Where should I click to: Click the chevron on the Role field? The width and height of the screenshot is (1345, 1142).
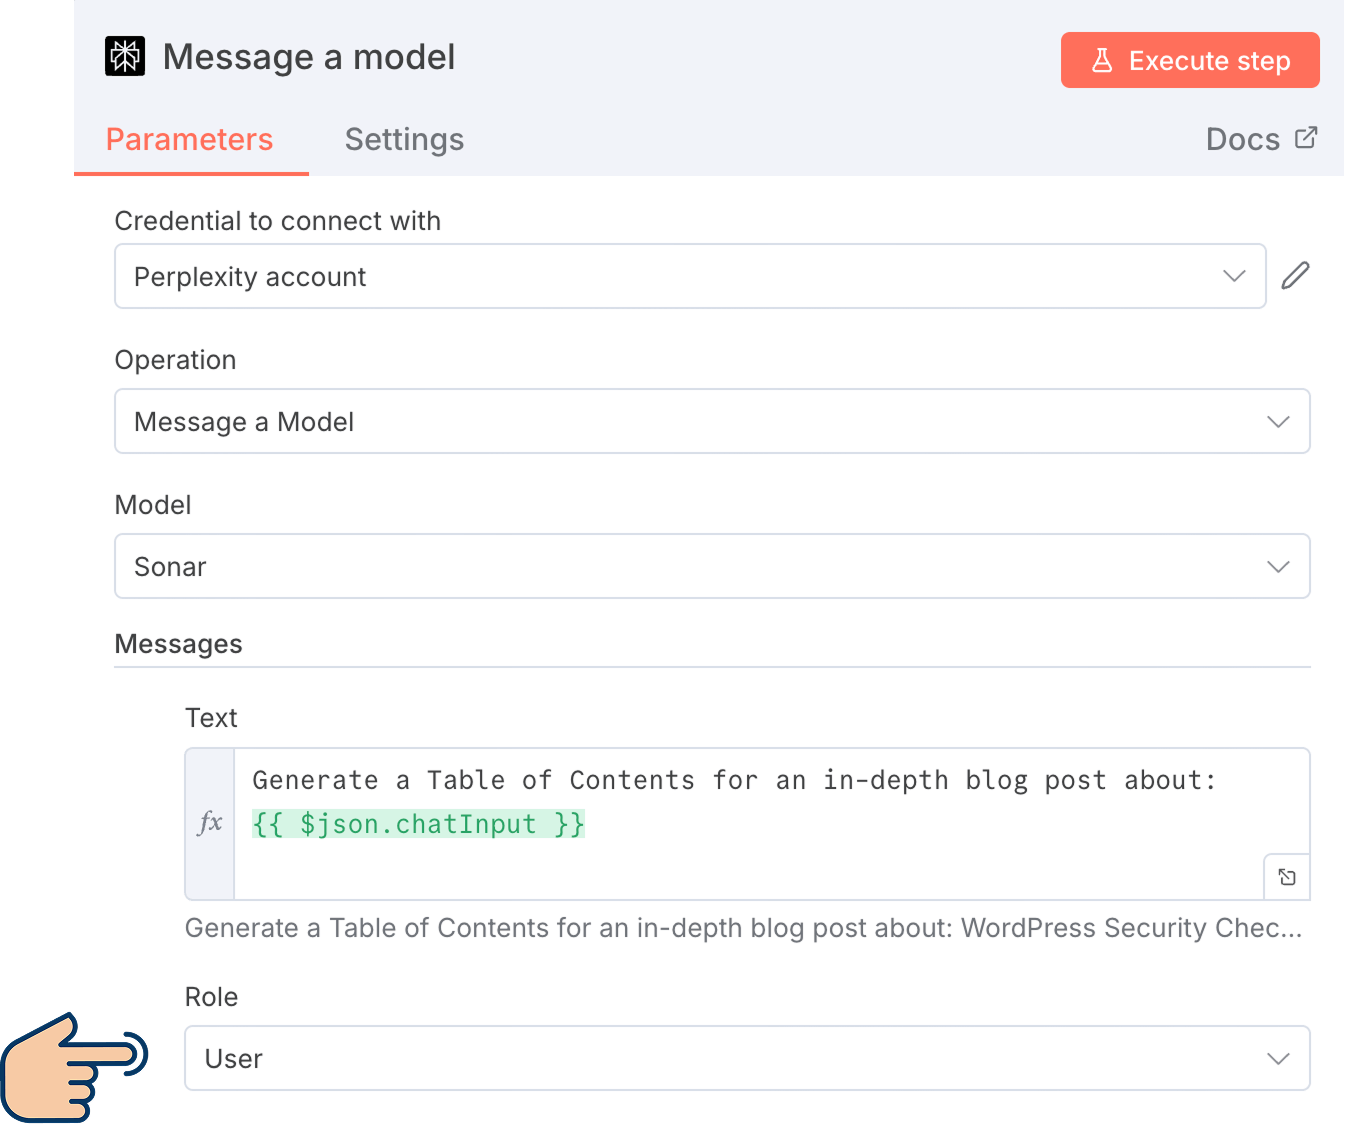(x=1278, y=1058)
